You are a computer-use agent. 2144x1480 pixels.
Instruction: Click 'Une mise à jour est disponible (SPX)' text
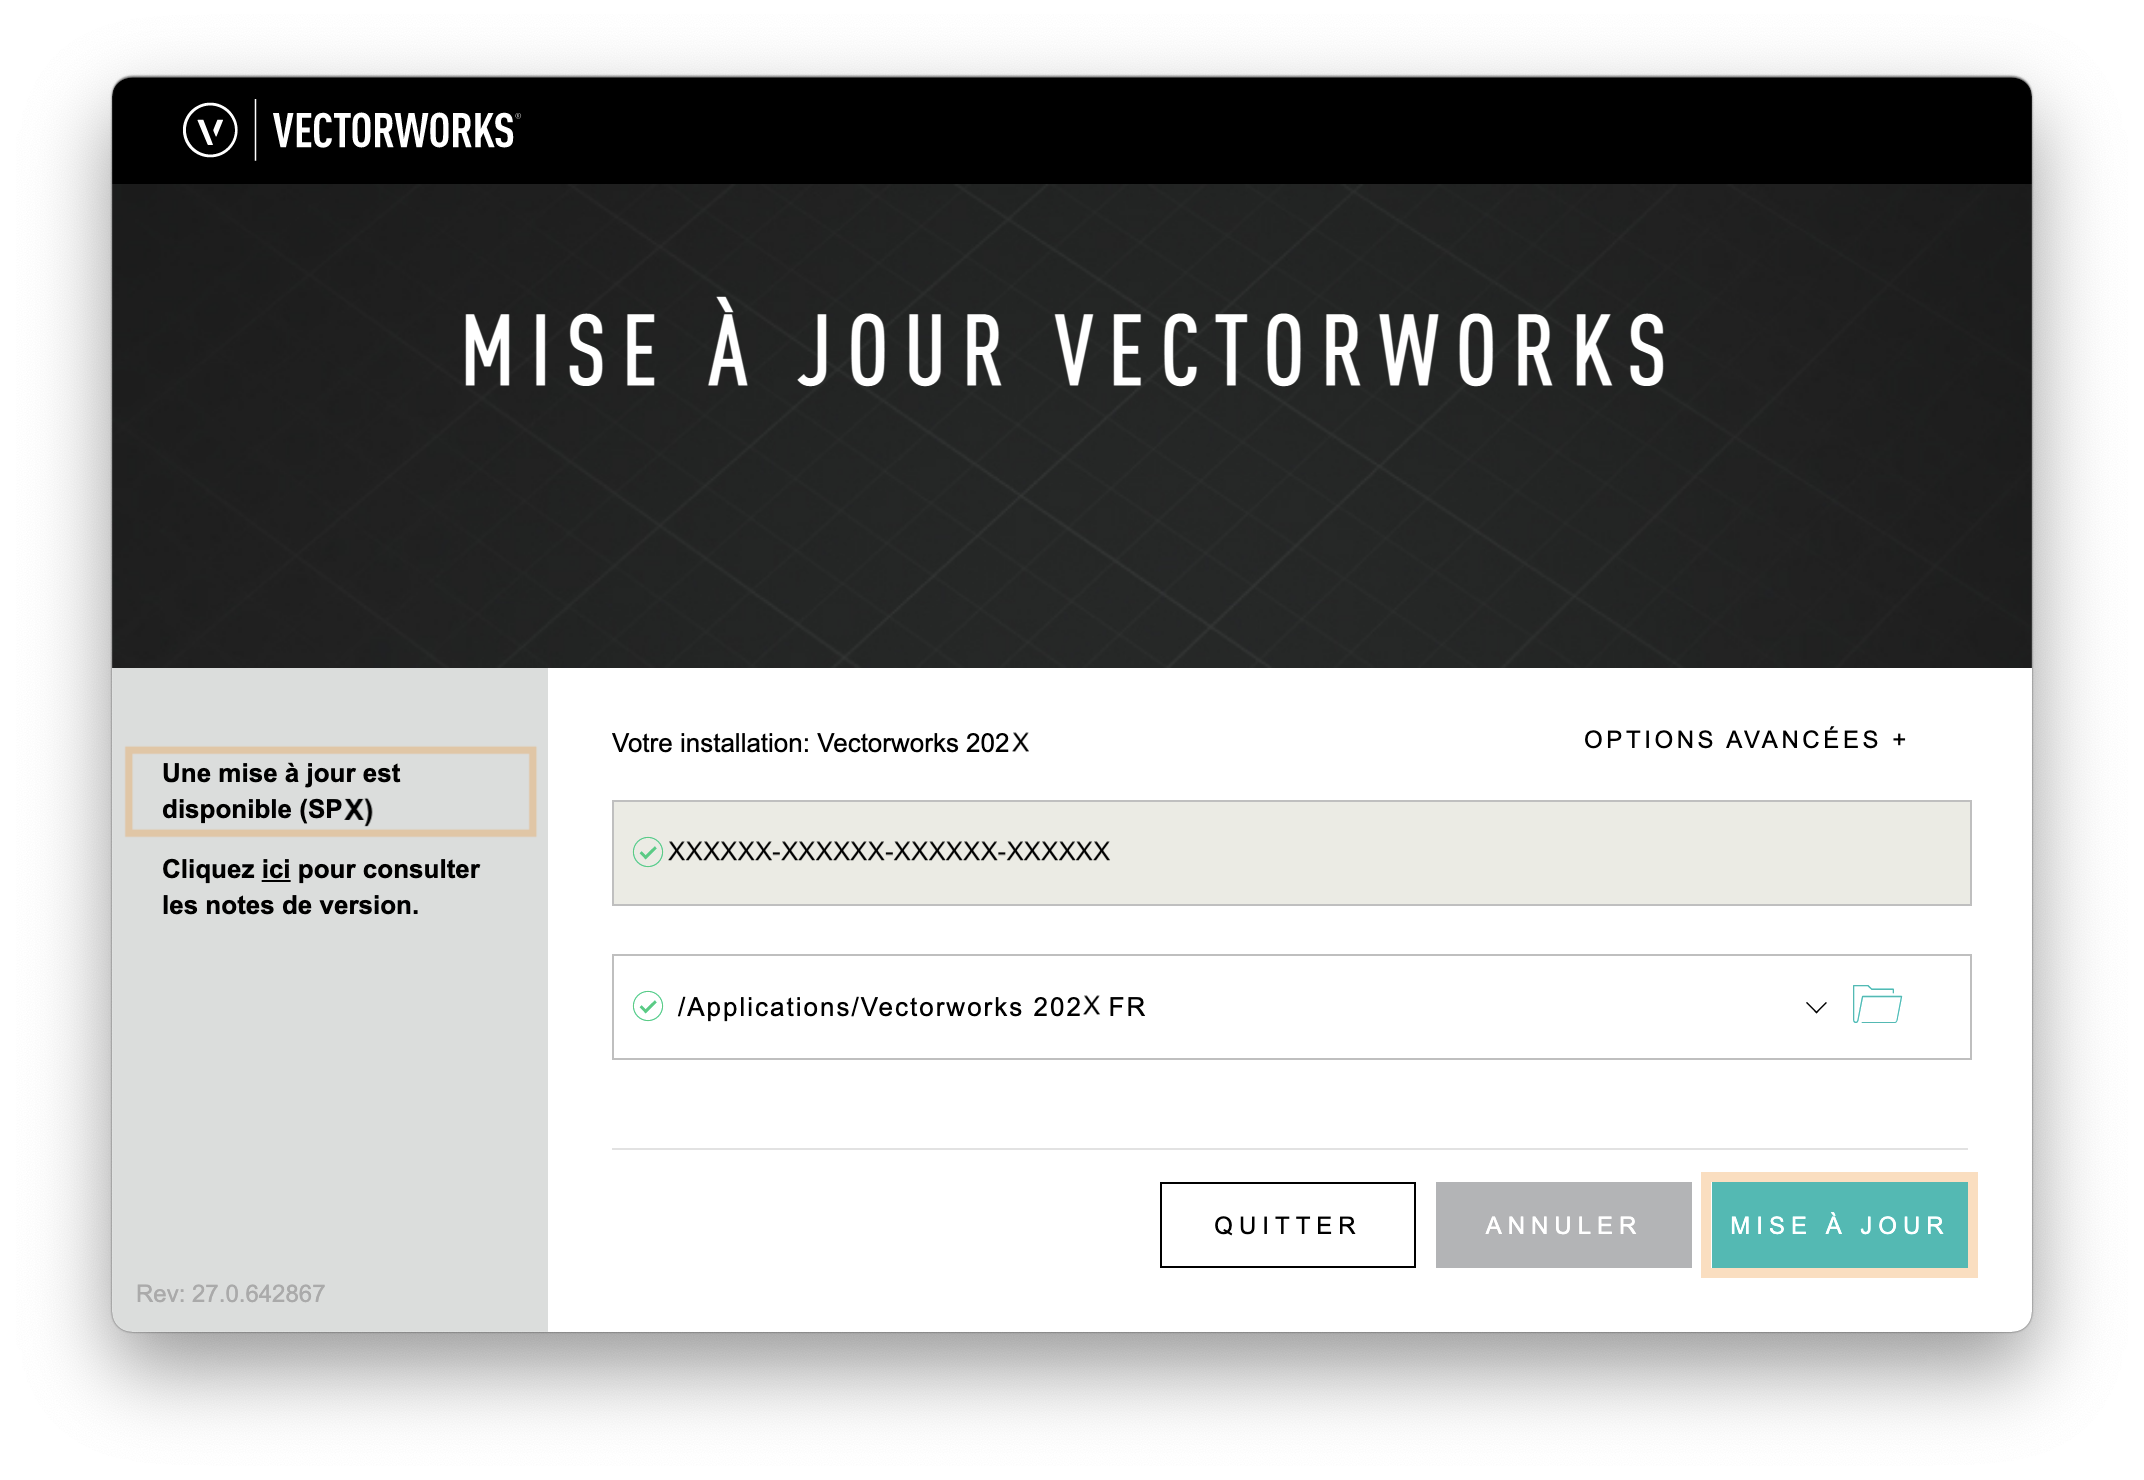(x=281, y=791)
